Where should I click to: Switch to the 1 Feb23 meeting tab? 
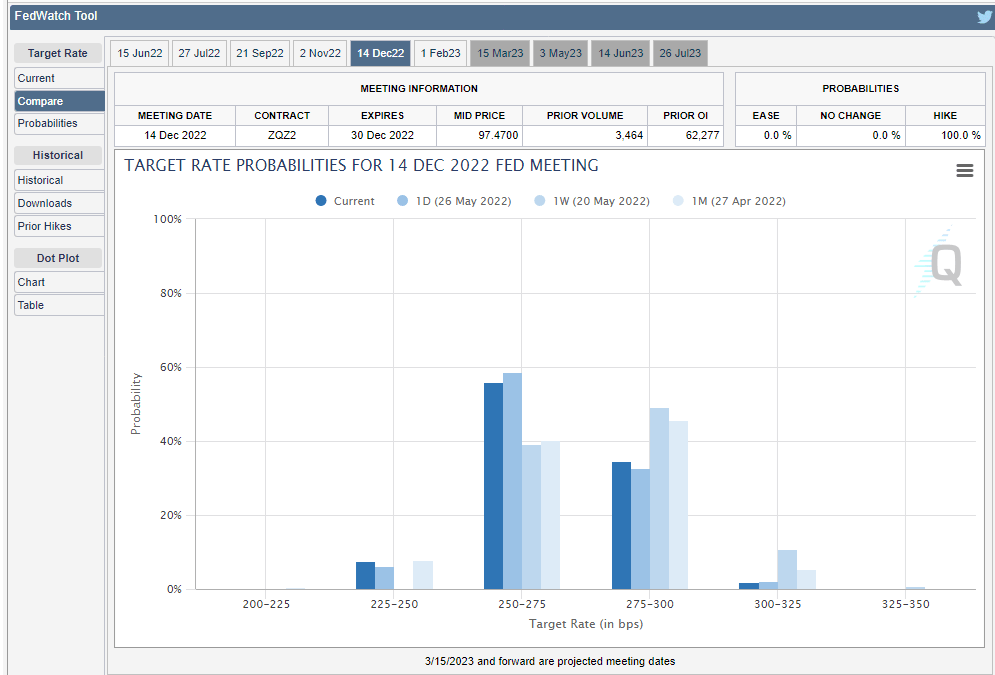click(x=440, y=54)
